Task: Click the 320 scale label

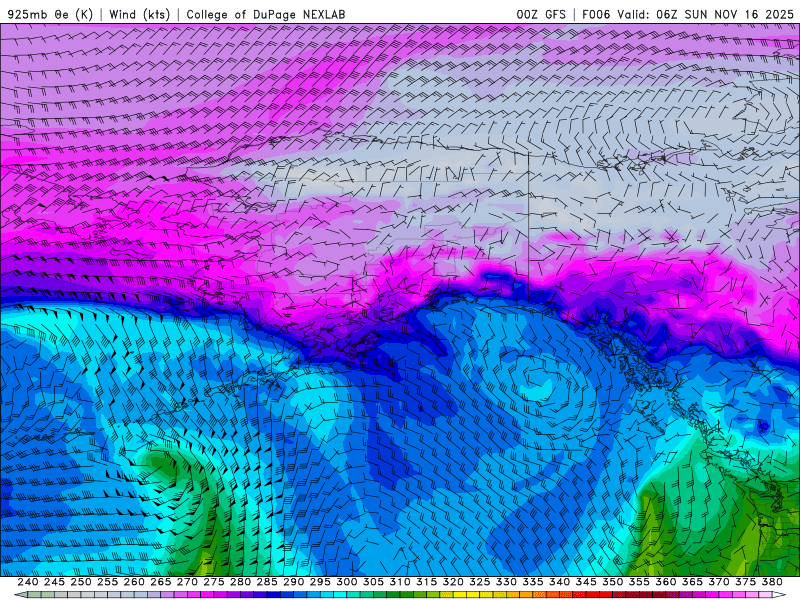Action: pyautogui.click(x=453, y=582)
